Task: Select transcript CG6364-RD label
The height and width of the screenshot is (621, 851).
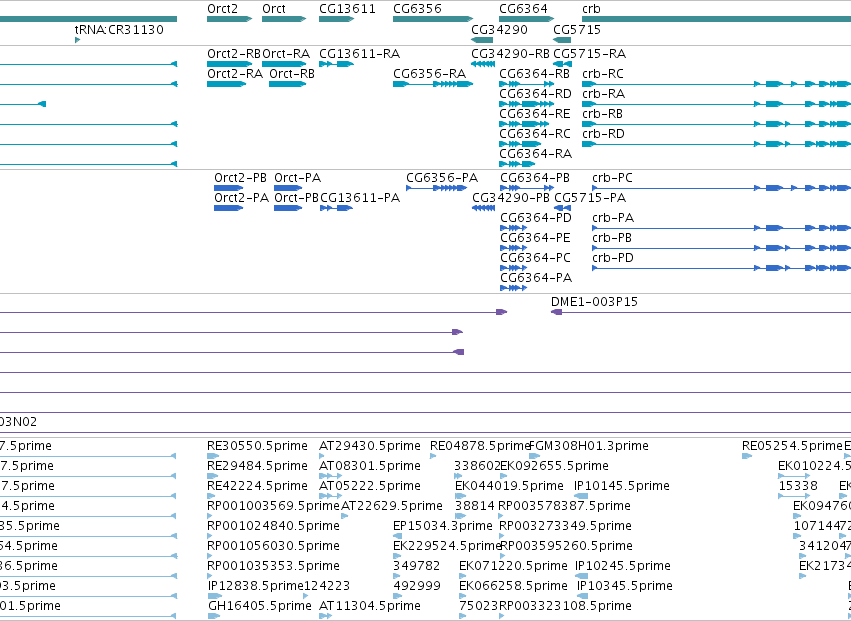Action: [x=535, y=94]
